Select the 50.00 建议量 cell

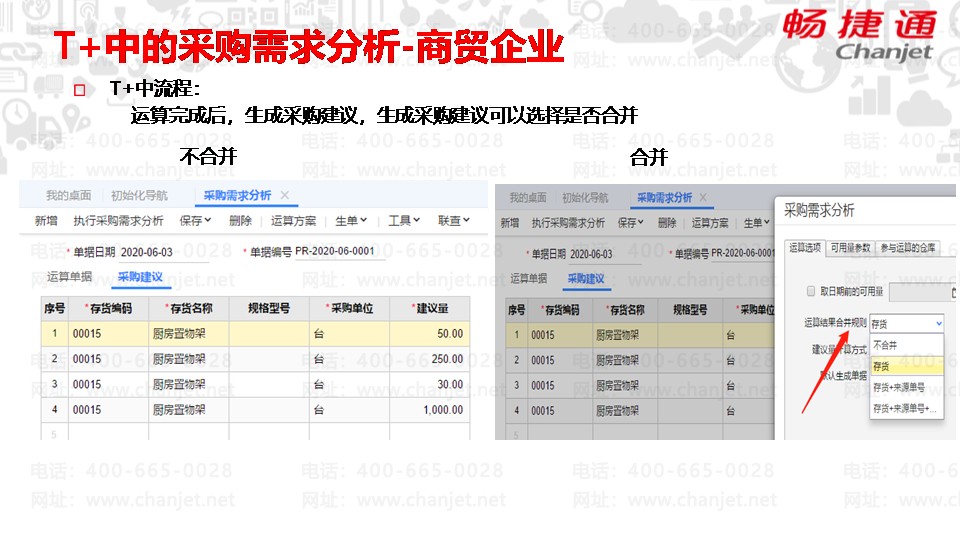point(430,334)
